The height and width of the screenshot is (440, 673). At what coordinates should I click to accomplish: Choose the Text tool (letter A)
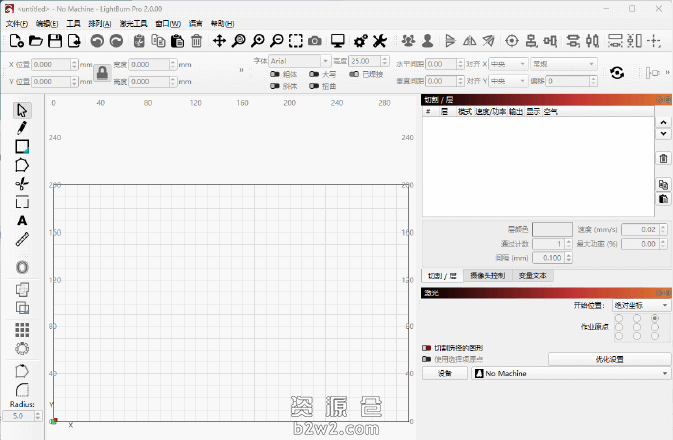pyautogui.click(x=22, y=220)
